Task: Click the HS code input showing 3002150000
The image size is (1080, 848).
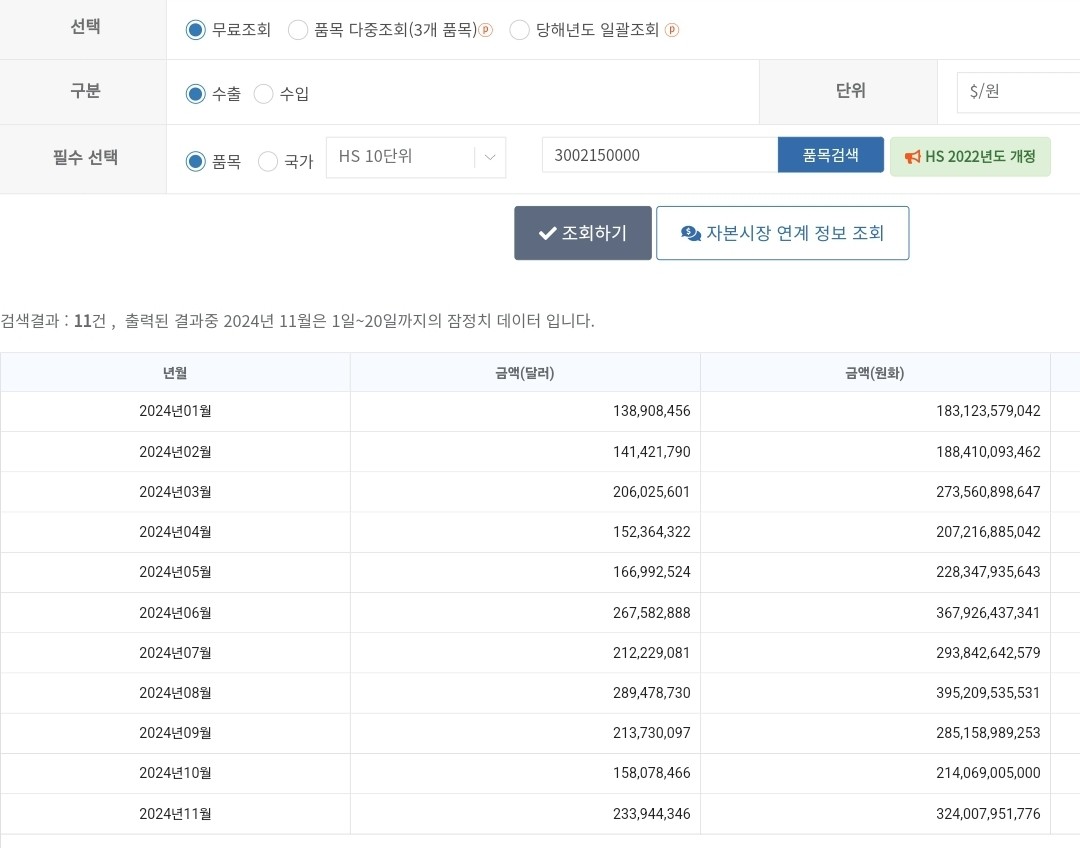Action: [660, 155]
